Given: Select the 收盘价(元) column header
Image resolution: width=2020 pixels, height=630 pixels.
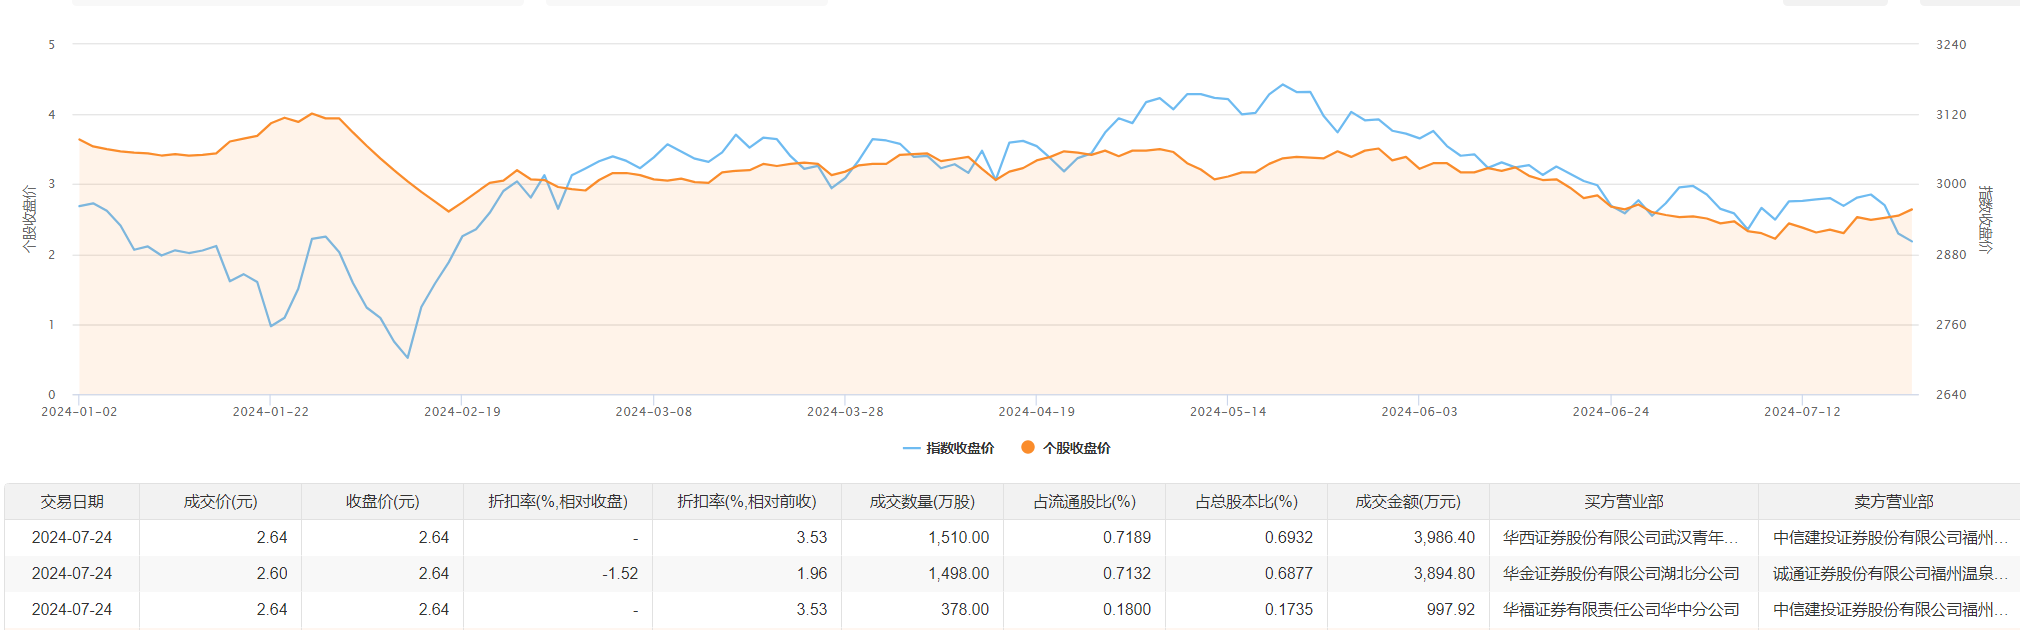Looking at the screenshot, I should (x=382, y=502).
